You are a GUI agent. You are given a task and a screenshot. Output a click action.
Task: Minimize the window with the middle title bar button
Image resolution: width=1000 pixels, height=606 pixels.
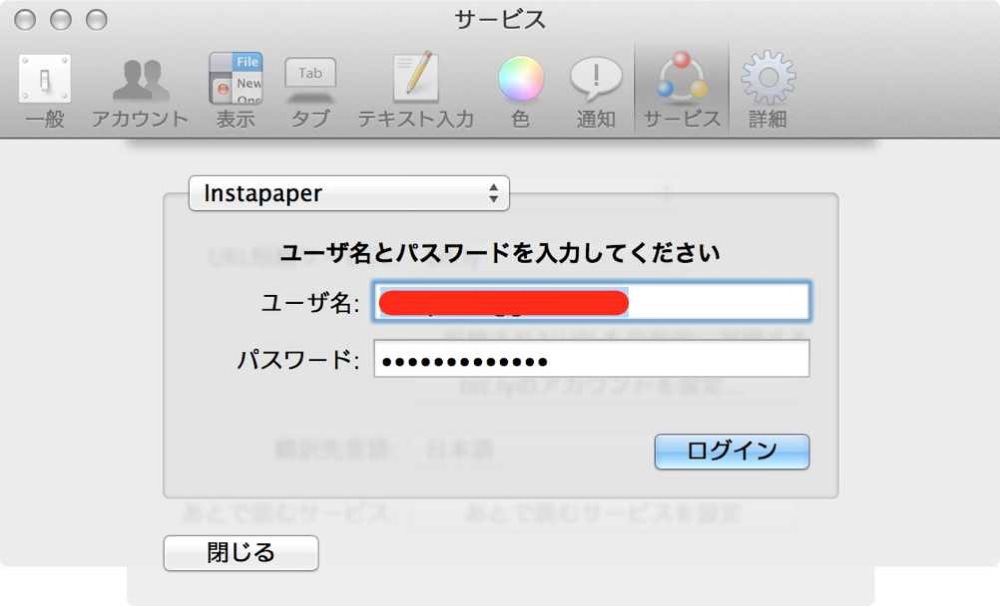tap(61, 20)
